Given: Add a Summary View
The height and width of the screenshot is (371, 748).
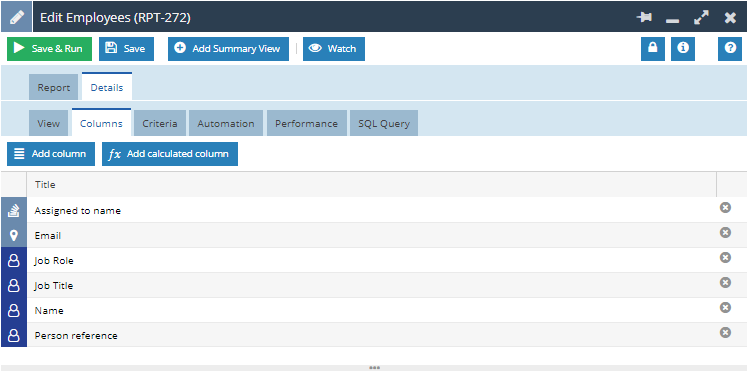Looking at the screenshot, I should pos(228,49).
